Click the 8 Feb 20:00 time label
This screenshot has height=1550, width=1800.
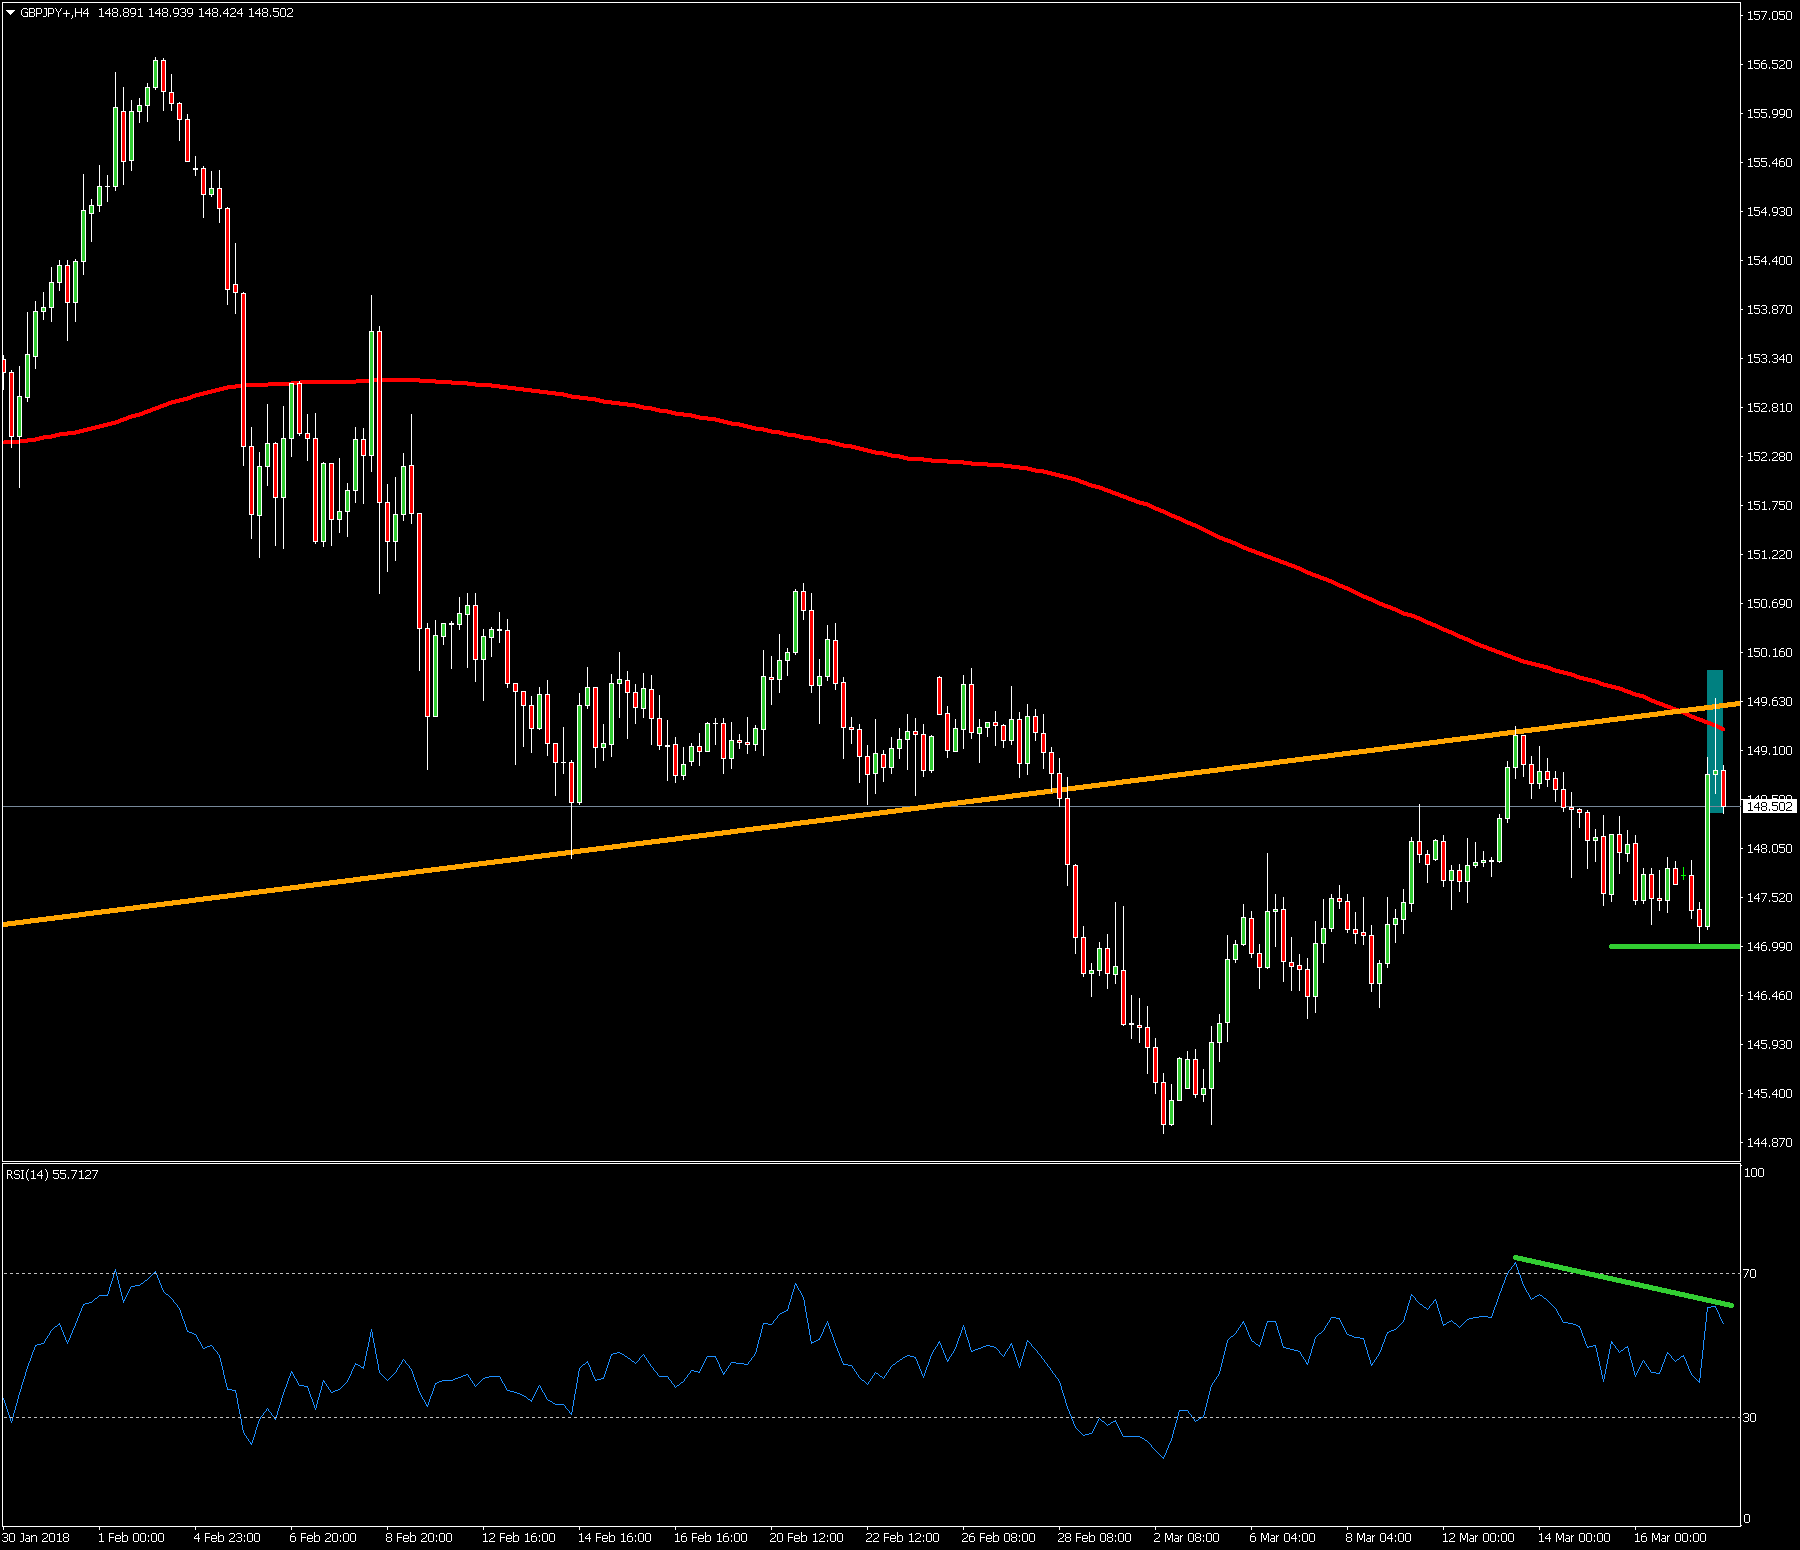pos(418,1537)
